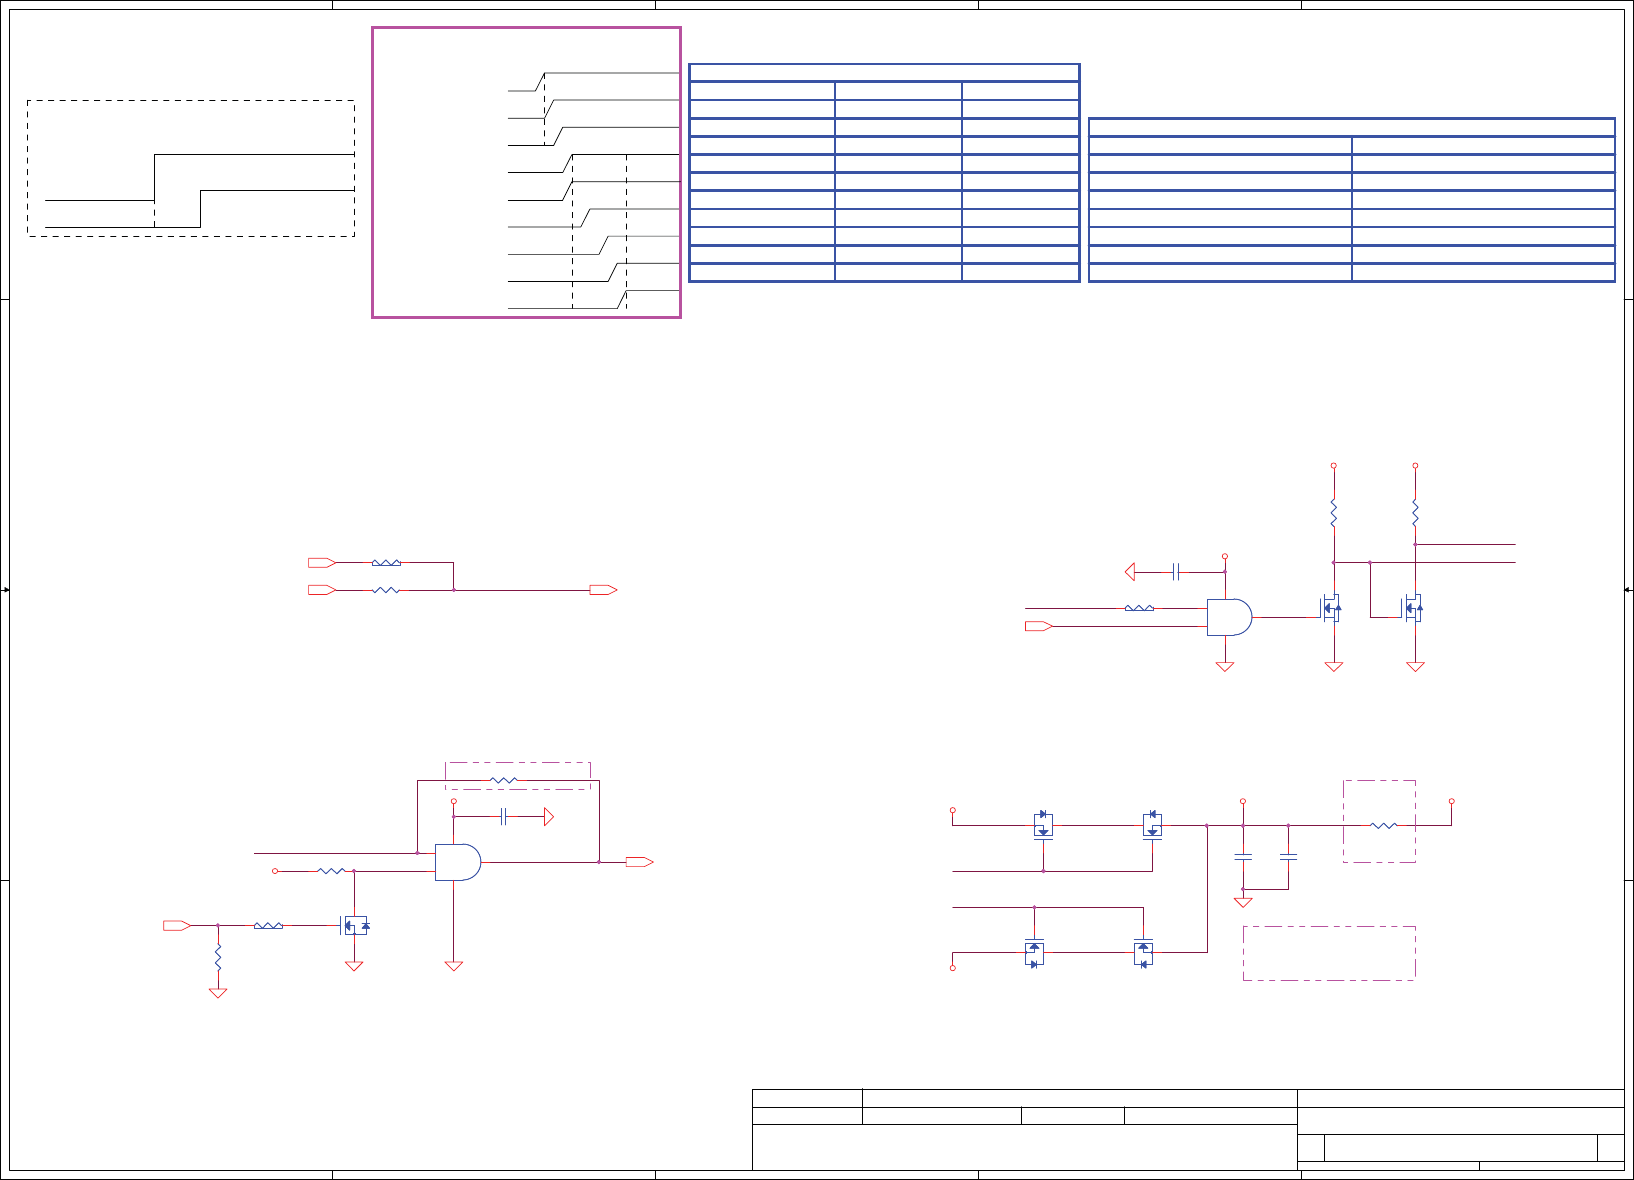Click the empty dashed rectangle below the capacitor pair
The height and width of the screenshot is (1180, 1634).
click(1329, 953)
